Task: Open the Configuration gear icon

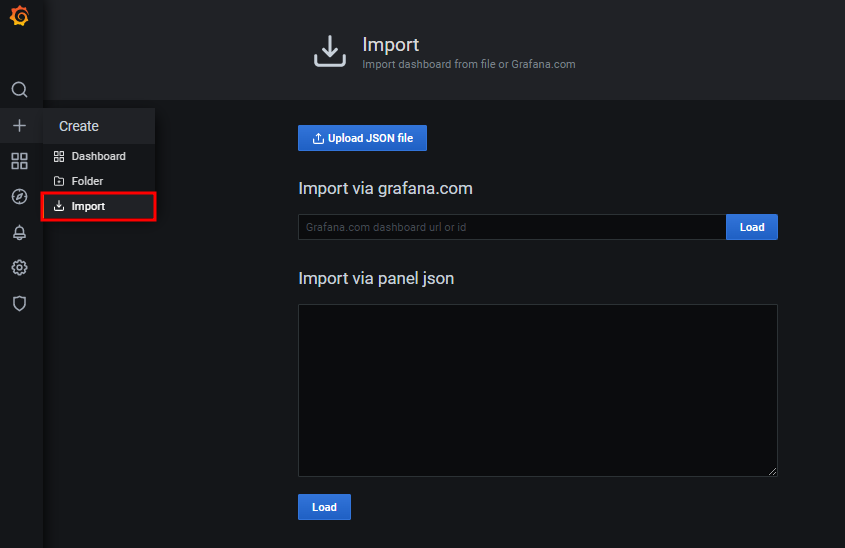Action: tap(19, 268)
